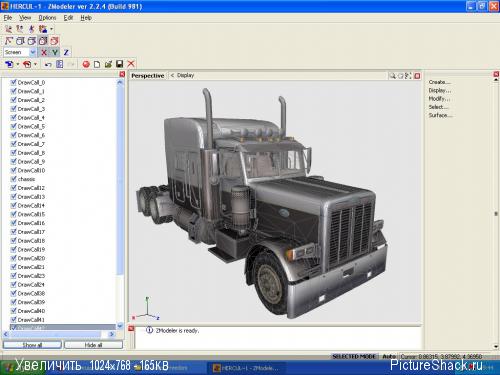Click the blue cube editor icon

point(9,64)
